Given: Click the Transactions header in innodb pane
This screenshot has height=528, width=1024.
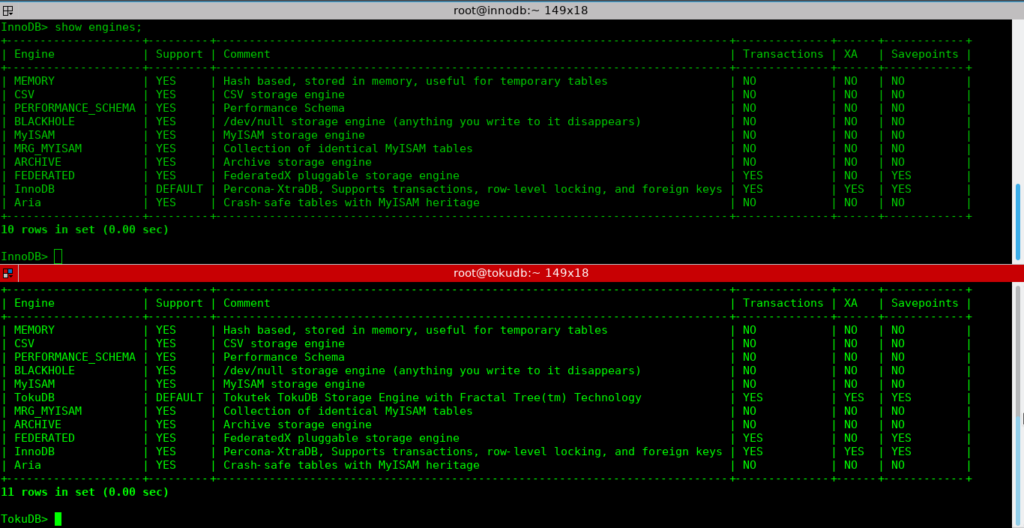Looking at the screenshot, I should point(783,54).
